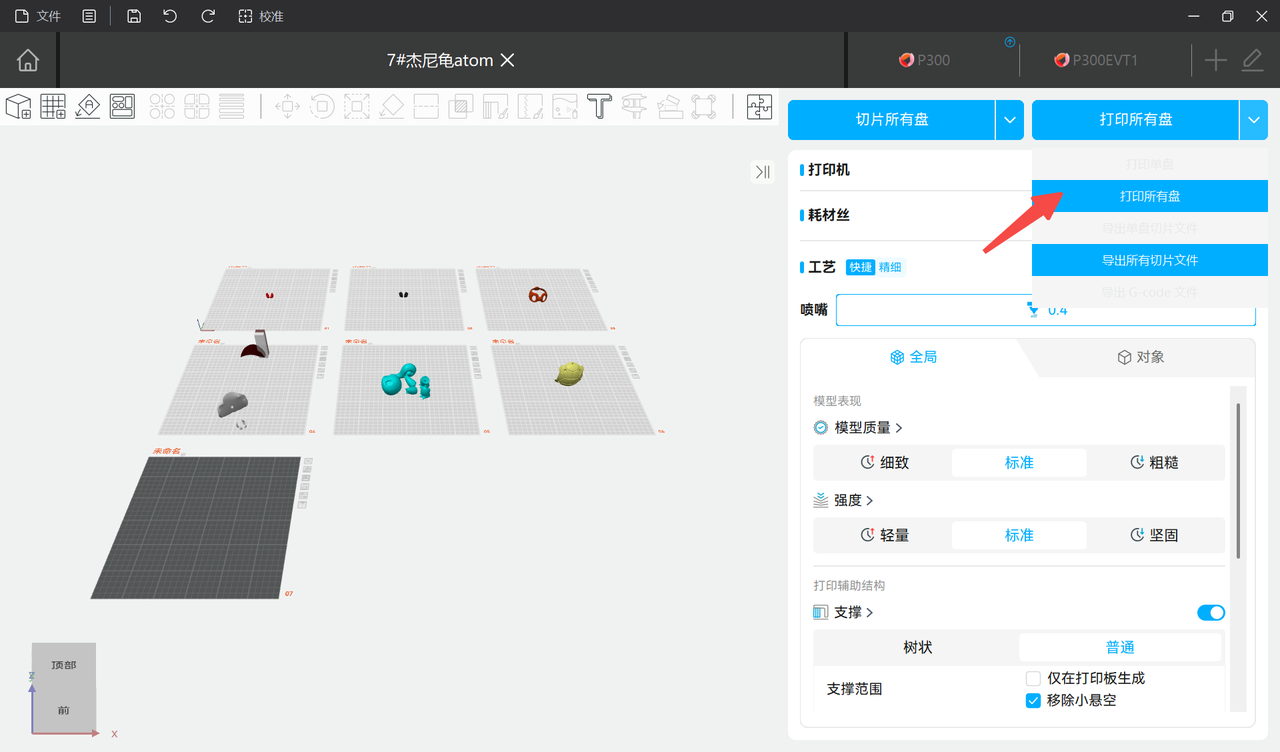Viewport: 1280px width, 752px height.
Task: Check the 仅在打印板生成 checkbox
Action: pyautogui.click(x=1034, y=678)
